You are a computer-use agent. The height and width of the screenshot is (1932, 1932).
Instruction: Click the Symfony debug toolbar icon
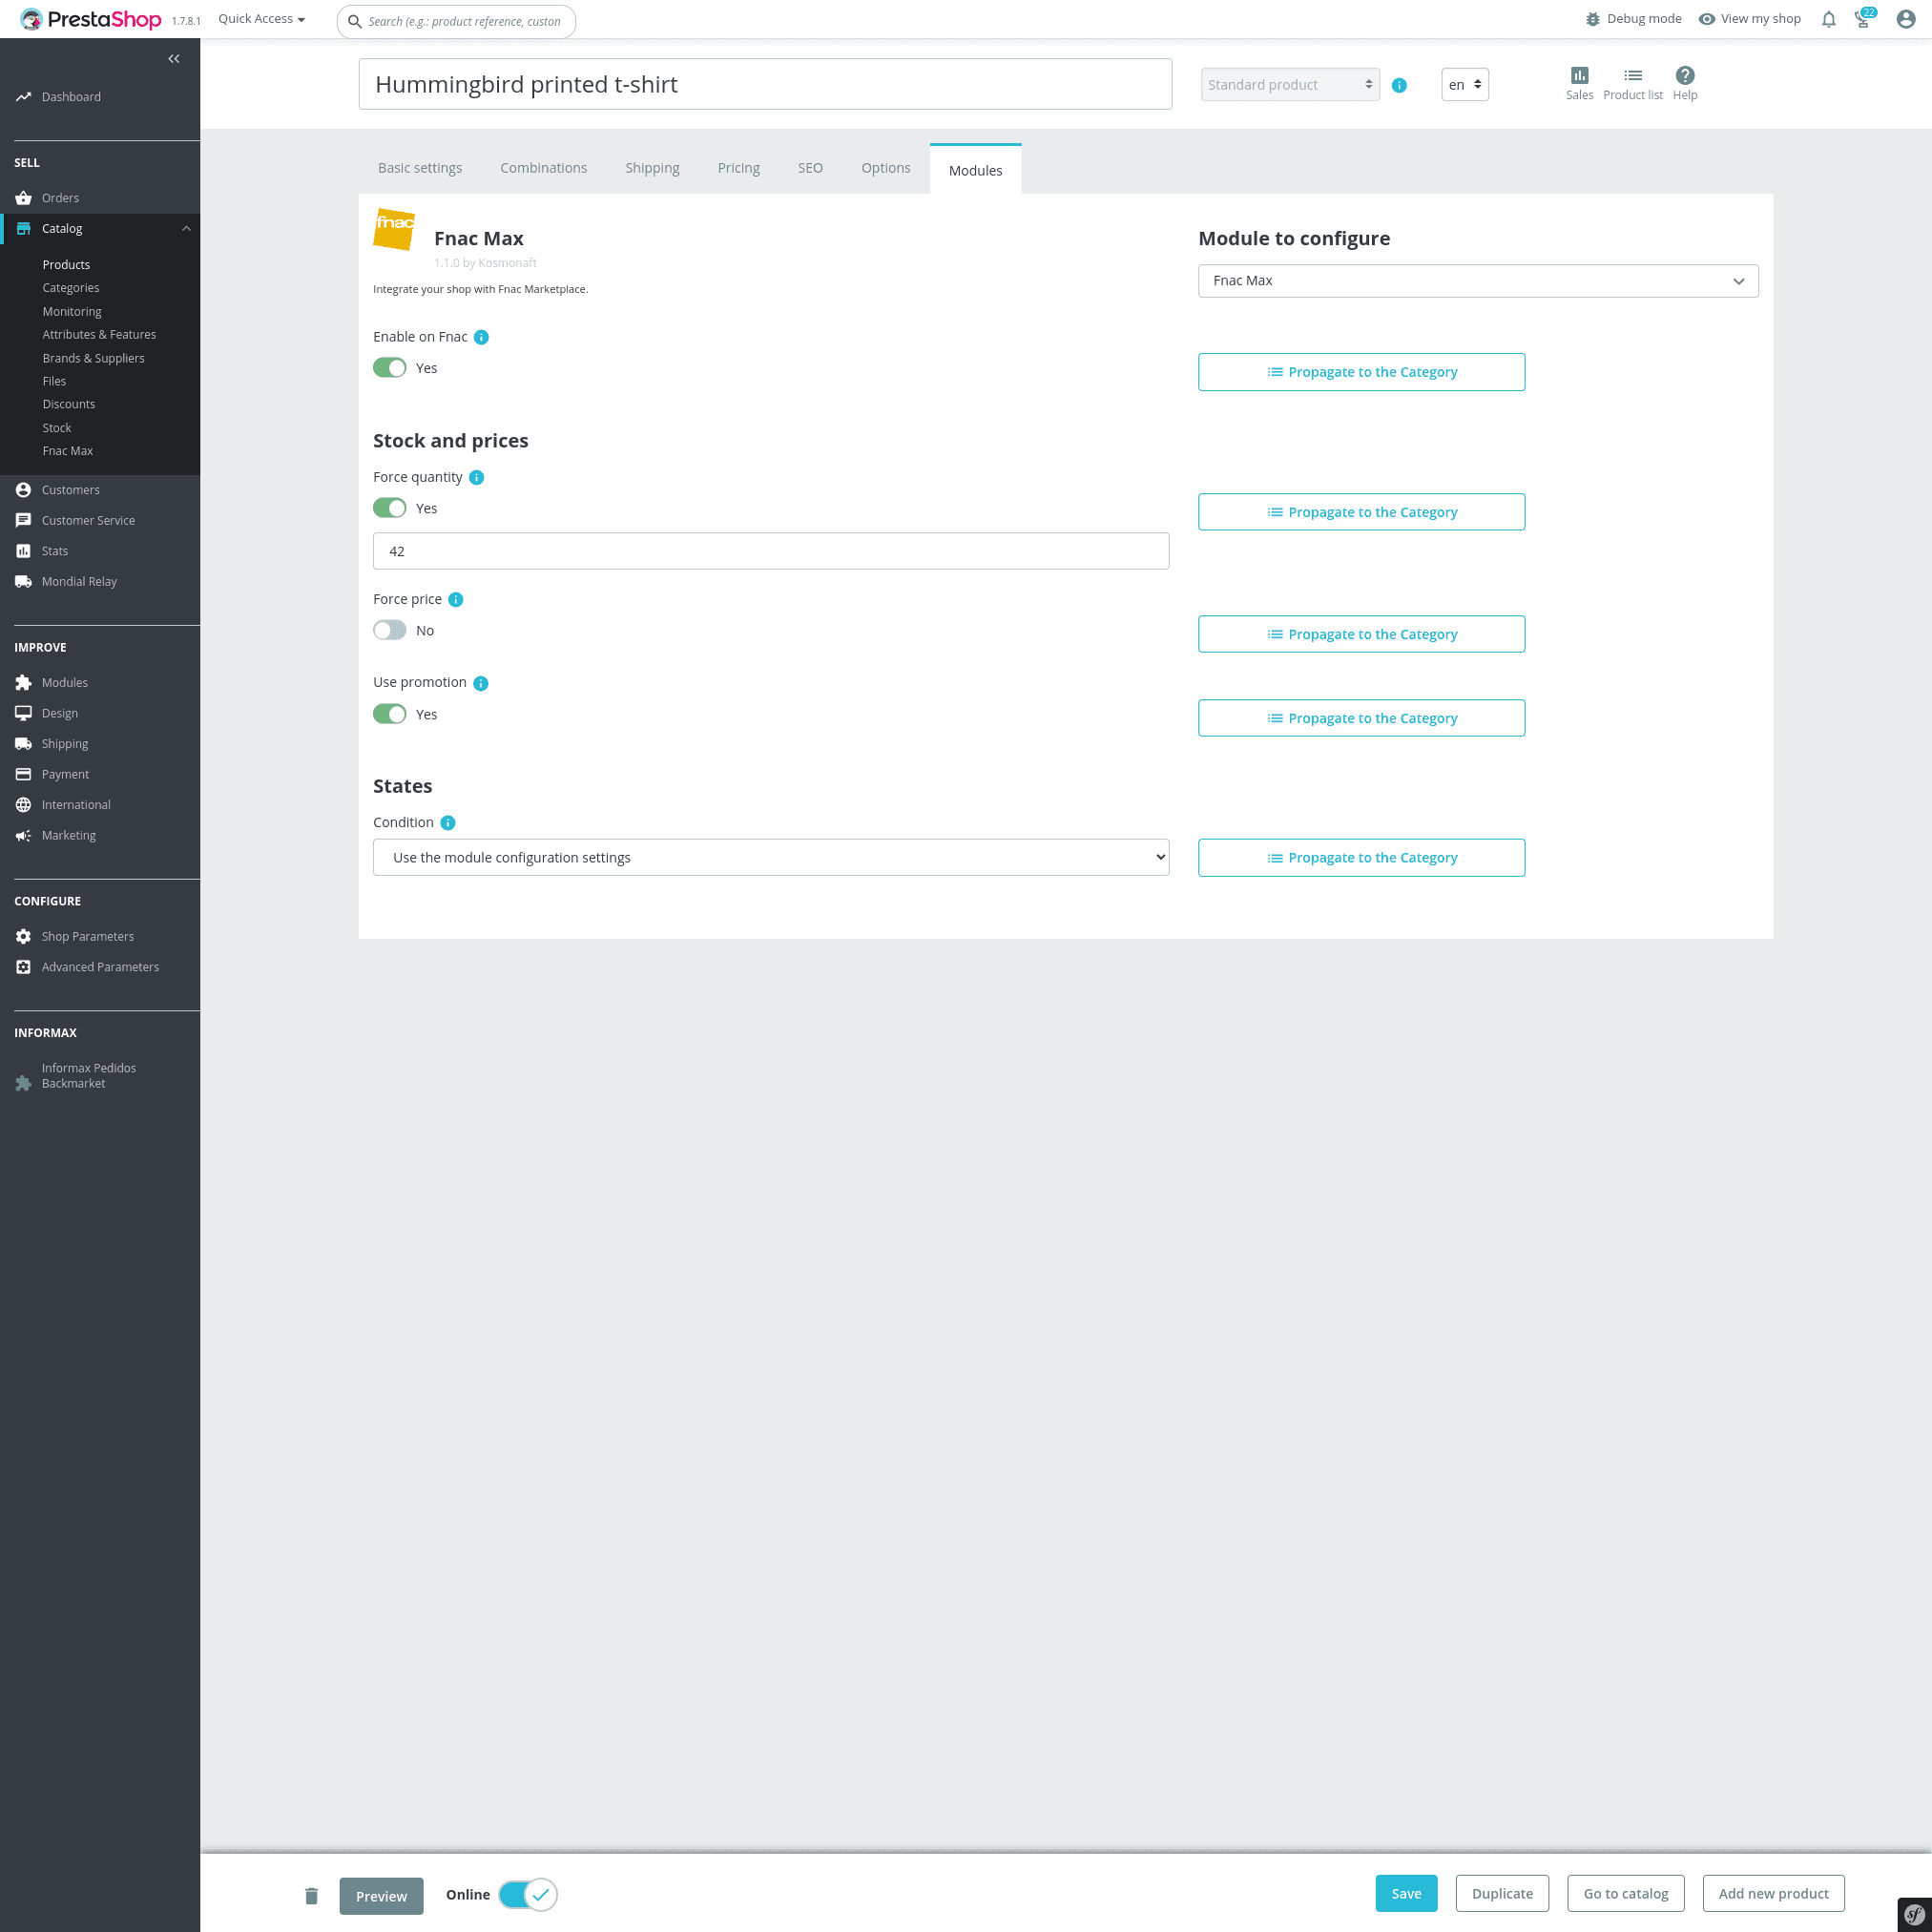[x=1913, y=1914]
